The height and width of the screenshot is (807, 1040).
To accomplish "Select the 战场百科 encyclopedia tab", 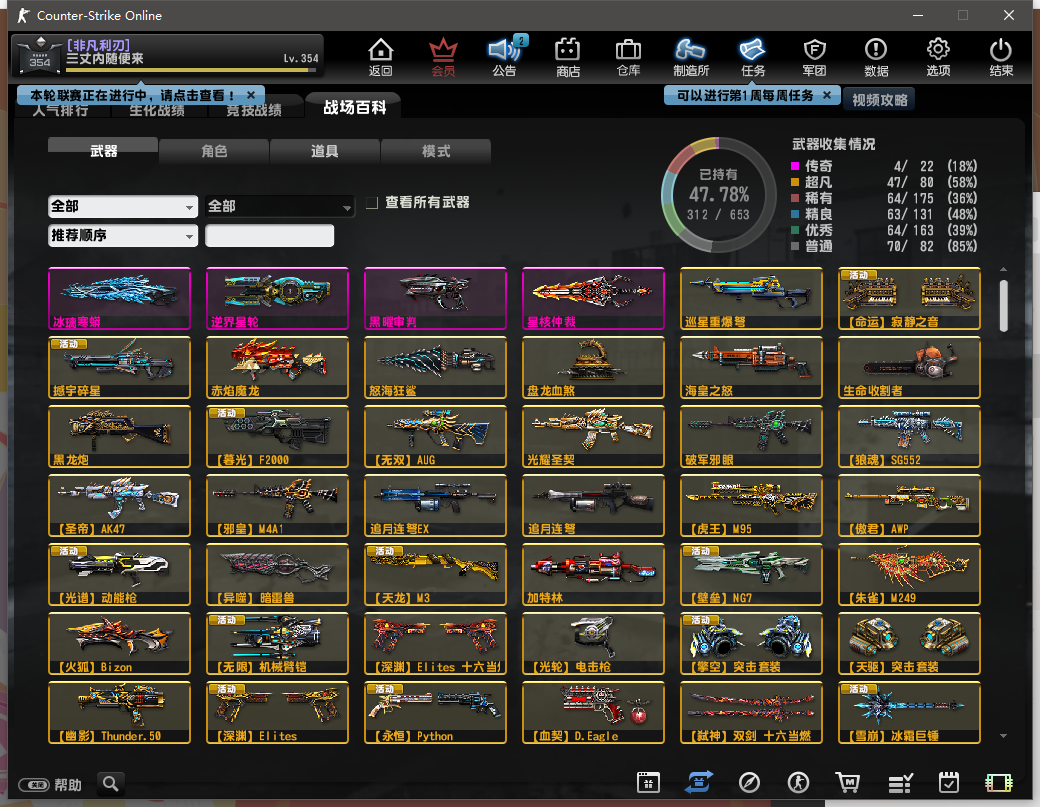I will coord(355,107).
